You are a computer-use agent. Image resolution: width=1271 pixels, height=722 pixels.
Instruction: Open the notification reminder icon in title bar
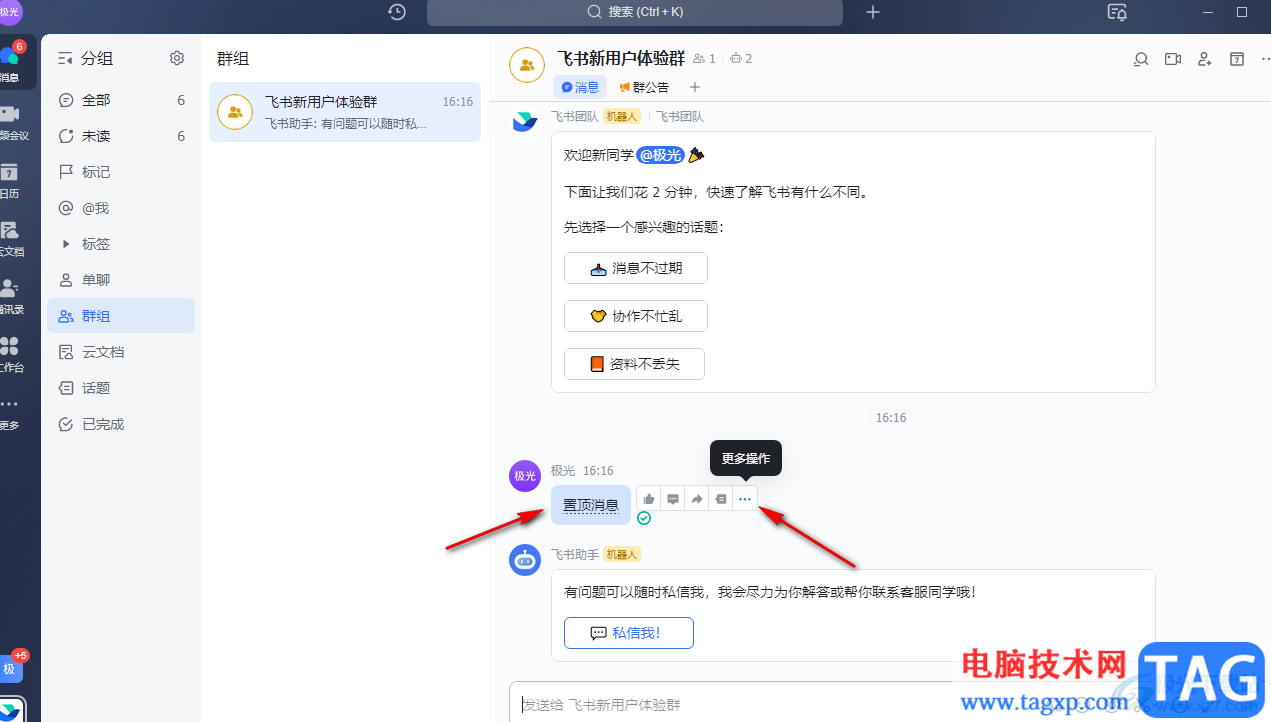1117,12
